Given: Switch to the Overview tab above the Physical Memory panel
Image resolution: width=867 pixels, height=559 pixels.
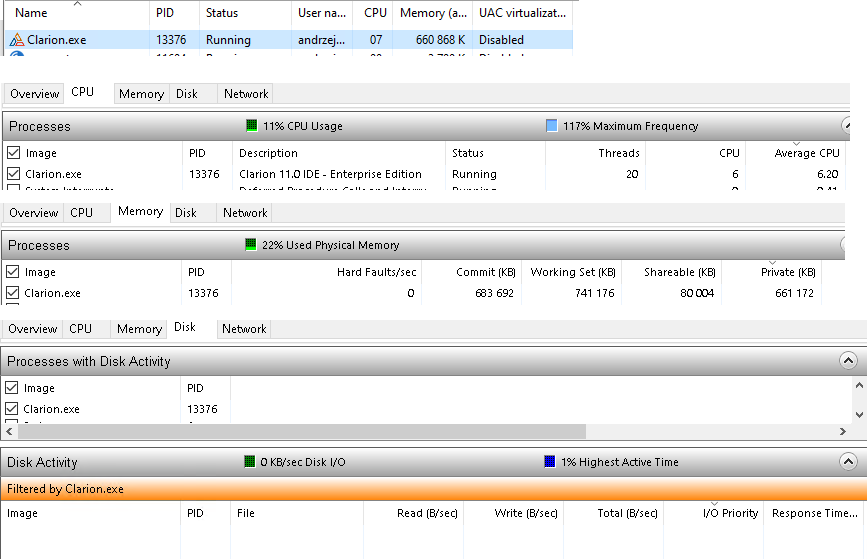Looking at the screenshot, I should point(34,213).
